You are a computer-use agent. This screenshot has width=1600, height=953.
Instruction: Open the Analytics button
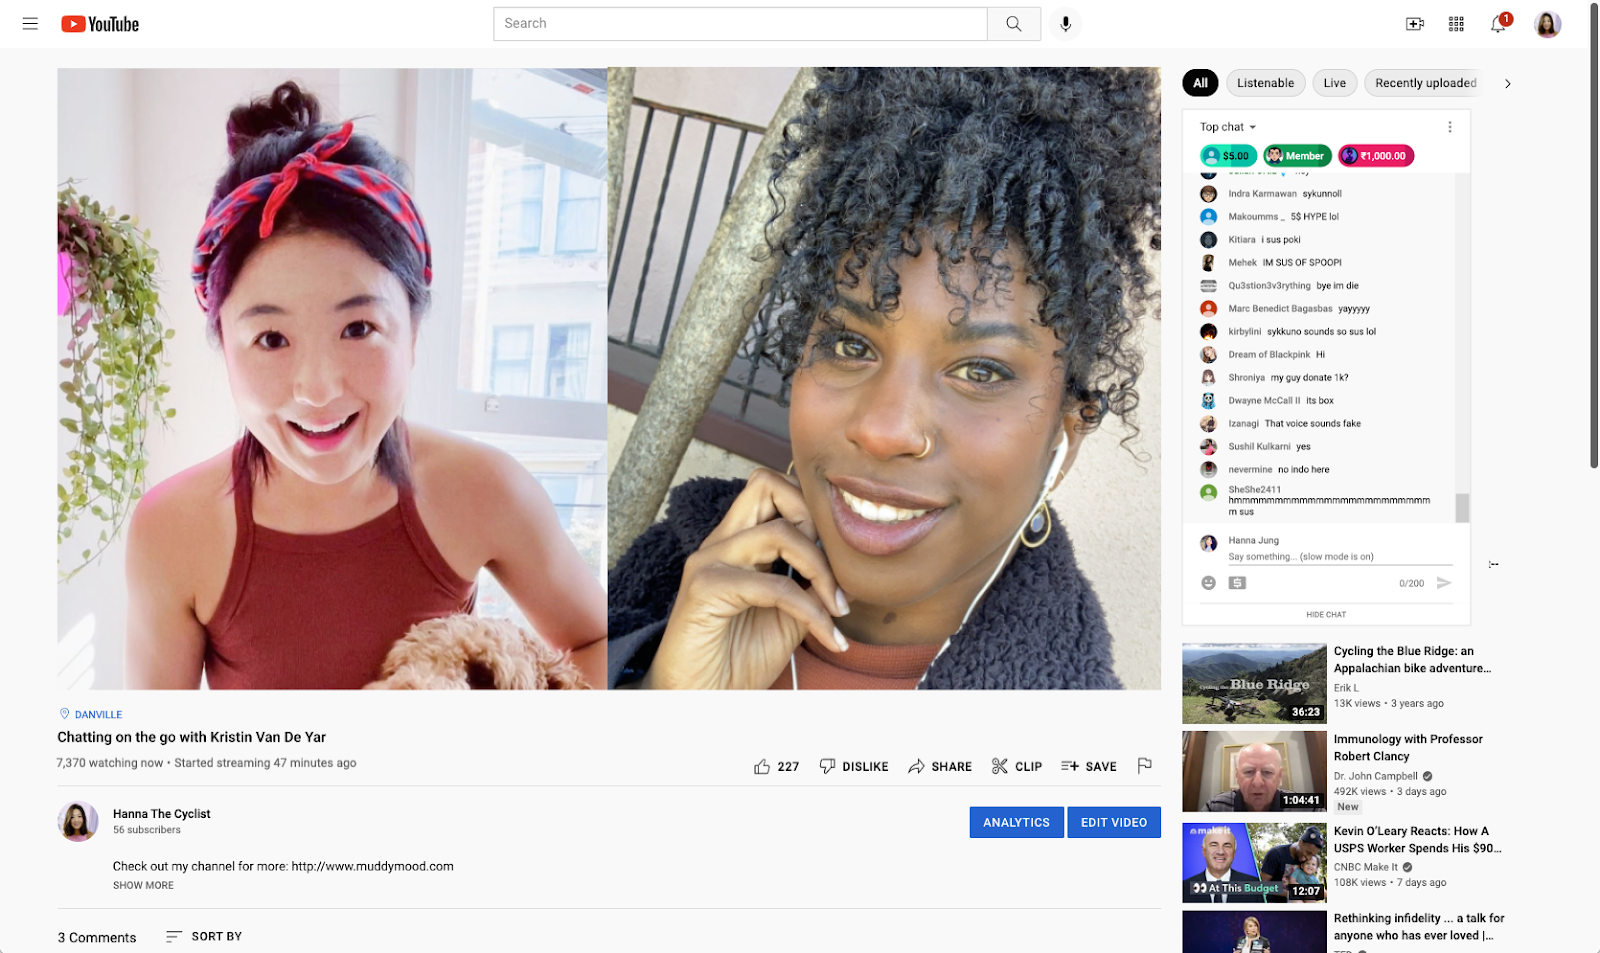[x=1016, y=822]
